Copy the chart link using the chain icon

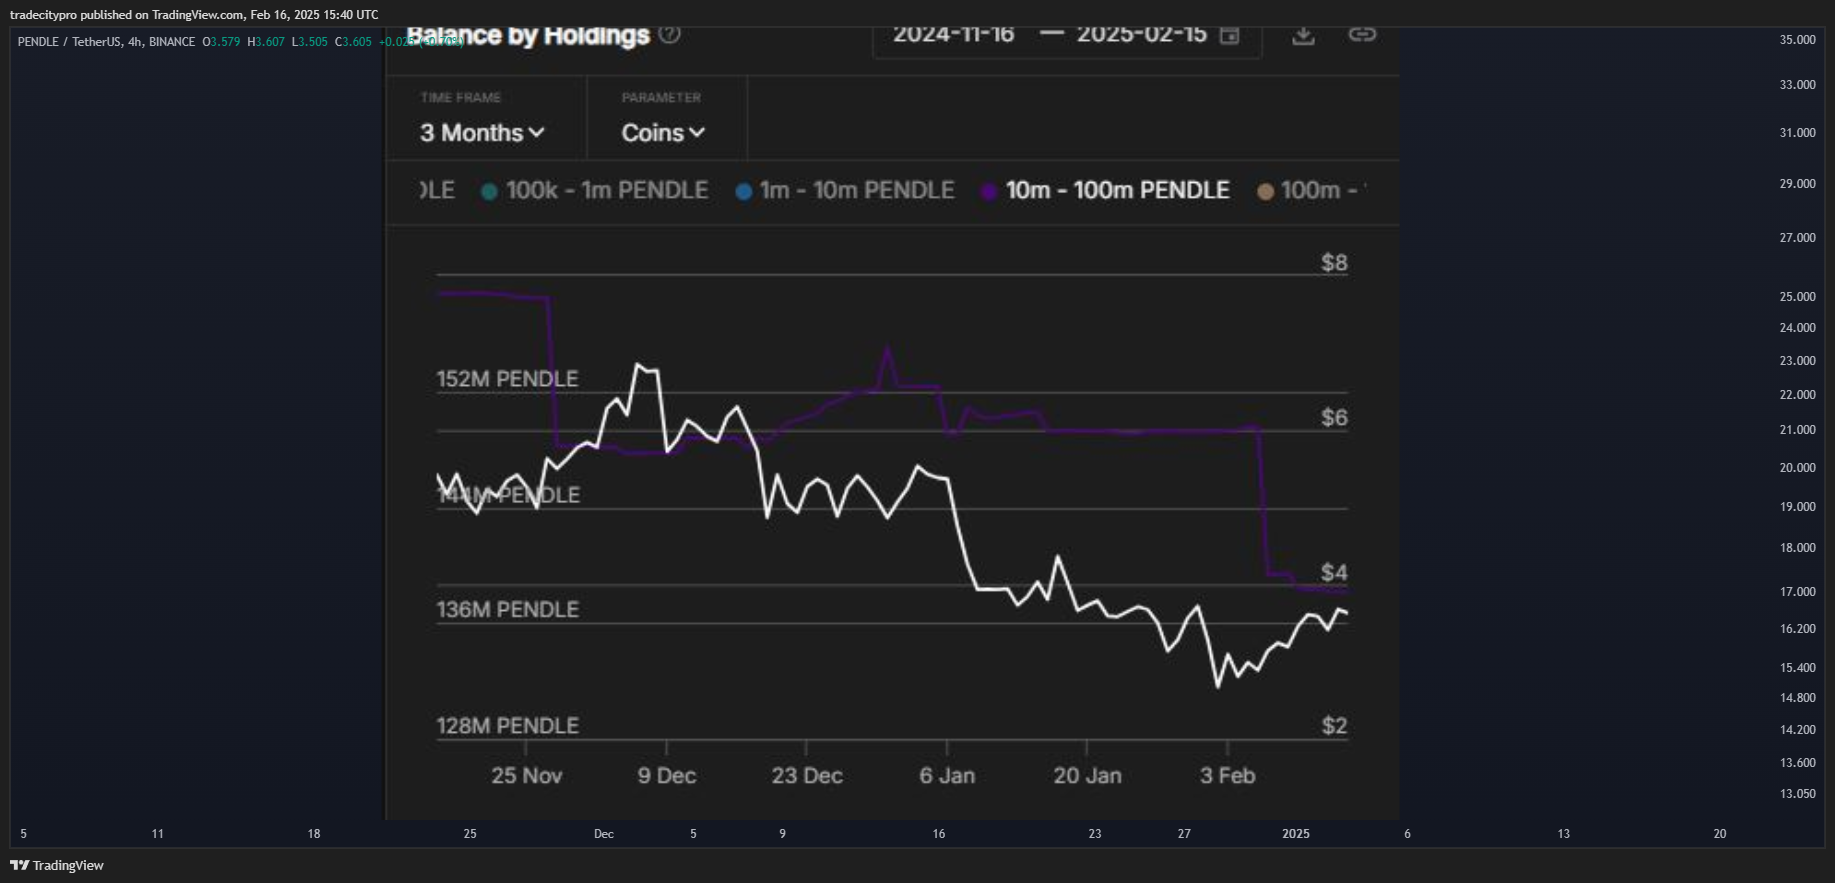click(x=1362, y=34)
